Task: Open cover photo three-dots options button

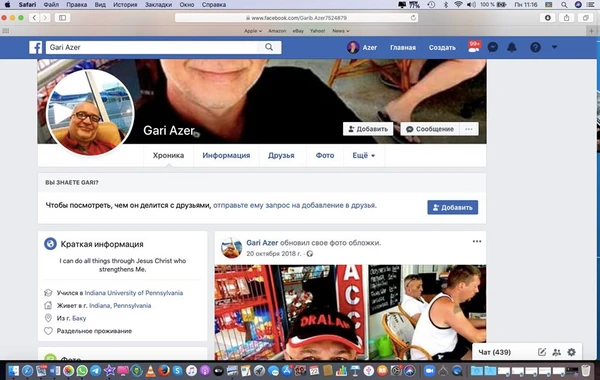Action: [x=469, y=129]
